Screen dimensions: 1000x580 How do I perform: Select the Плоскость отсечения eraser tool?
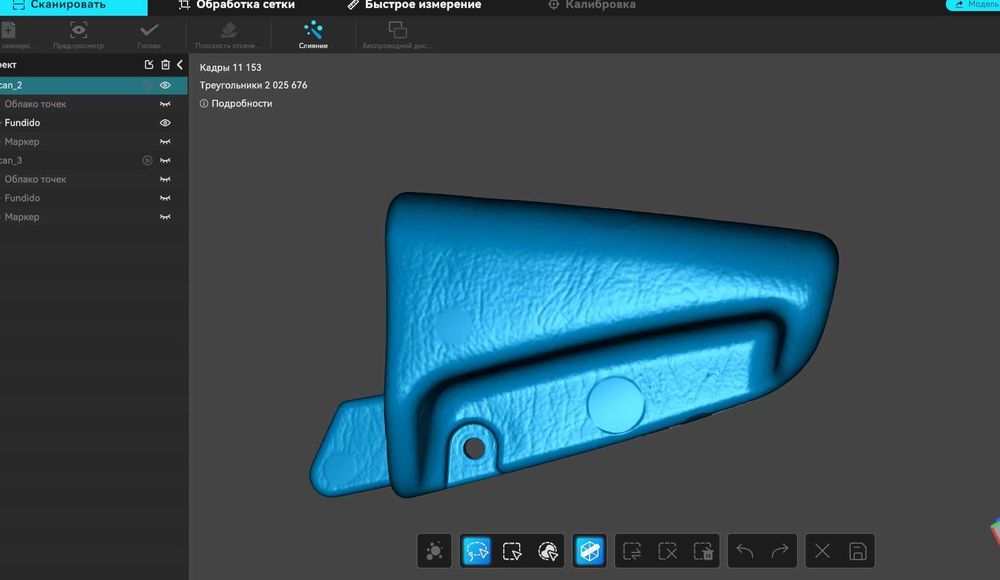228,34
